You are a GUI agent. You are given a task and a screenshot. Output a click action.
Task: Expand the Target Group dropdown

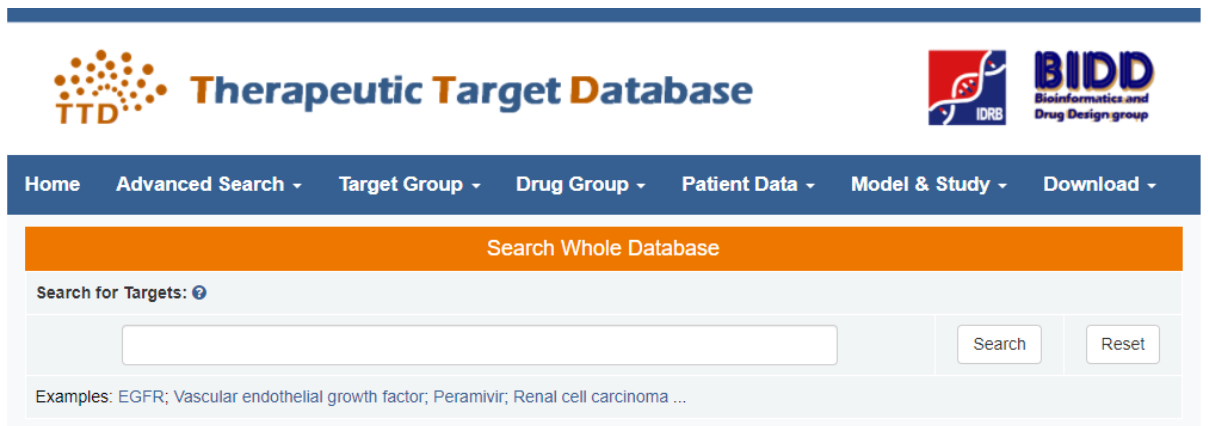click(409, 184)
